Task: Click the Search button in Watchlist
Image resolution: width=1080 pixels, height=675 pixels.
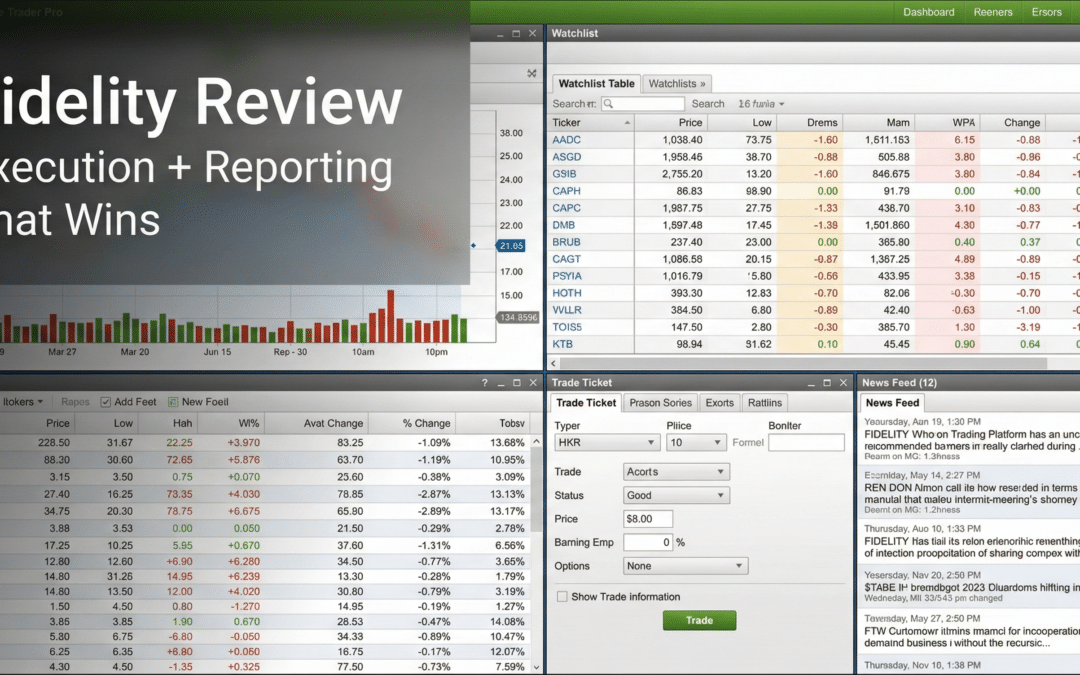Action: (x=708, y=103)
